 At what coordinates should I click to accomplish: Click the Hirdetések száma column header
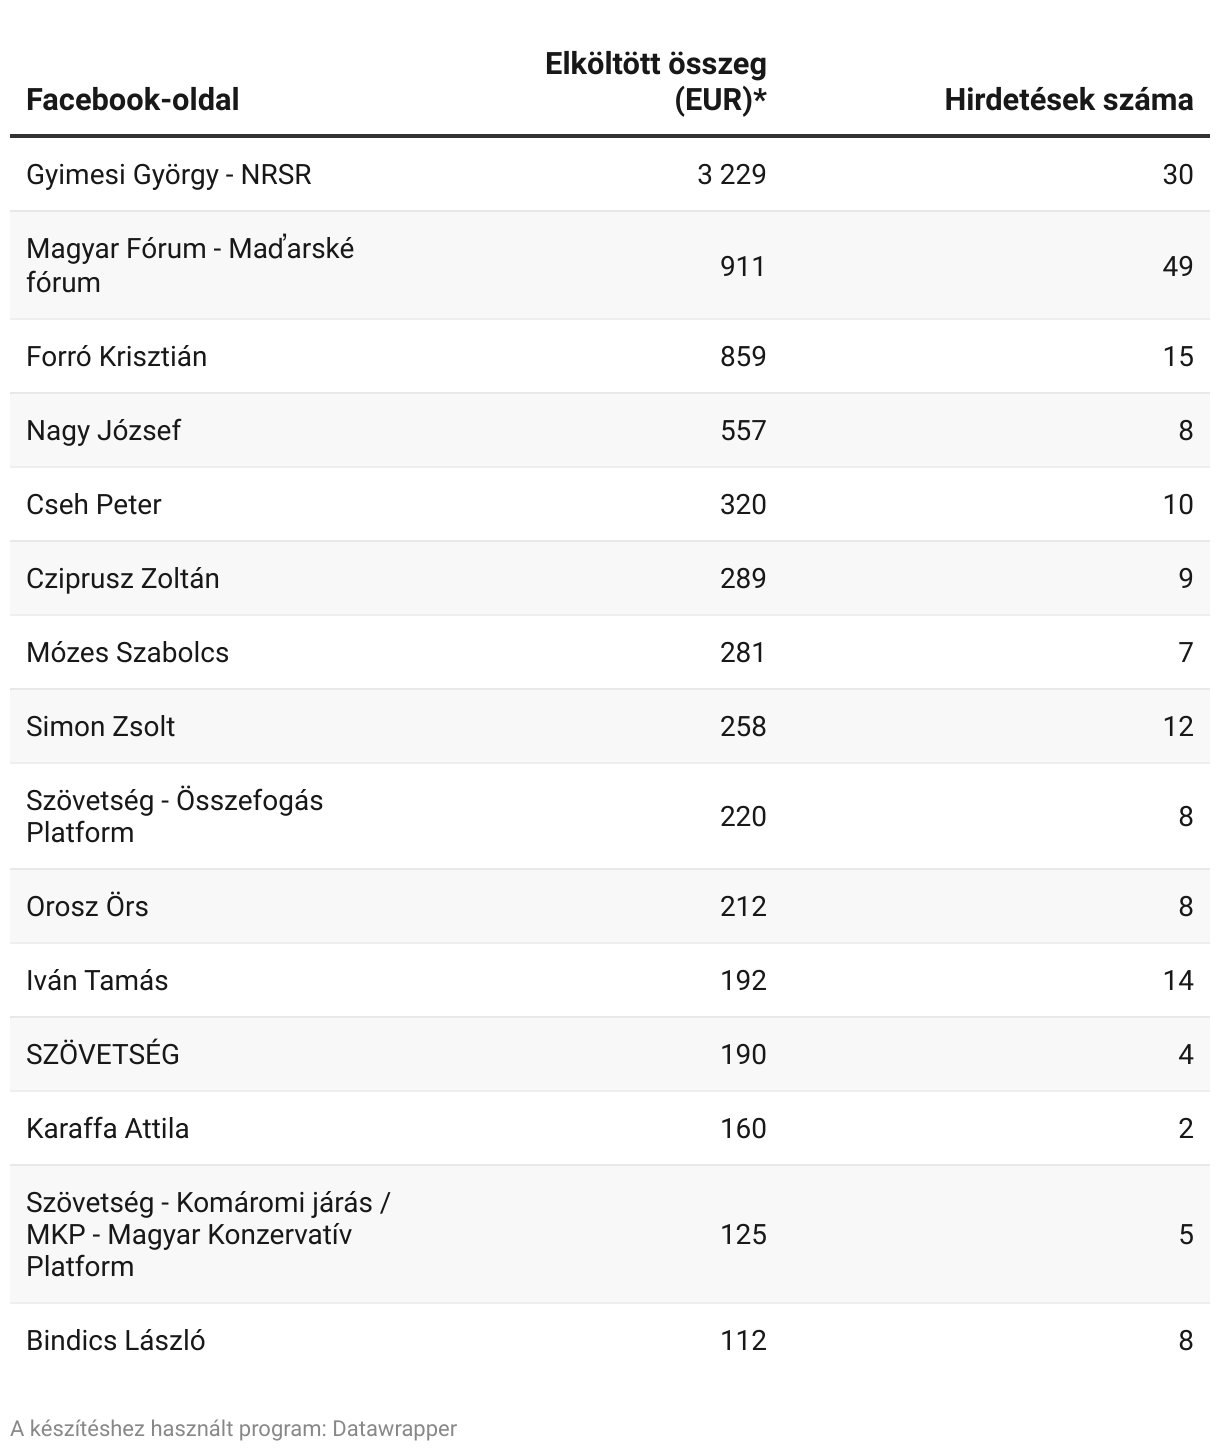[1068, 100]
